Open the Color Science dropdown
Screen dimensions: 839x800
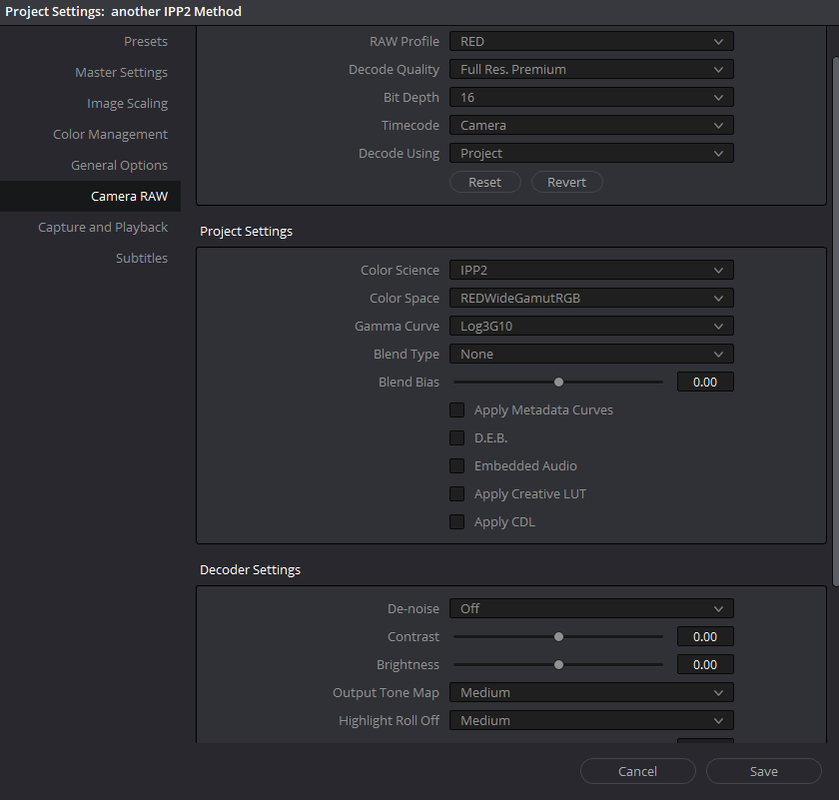591,270
